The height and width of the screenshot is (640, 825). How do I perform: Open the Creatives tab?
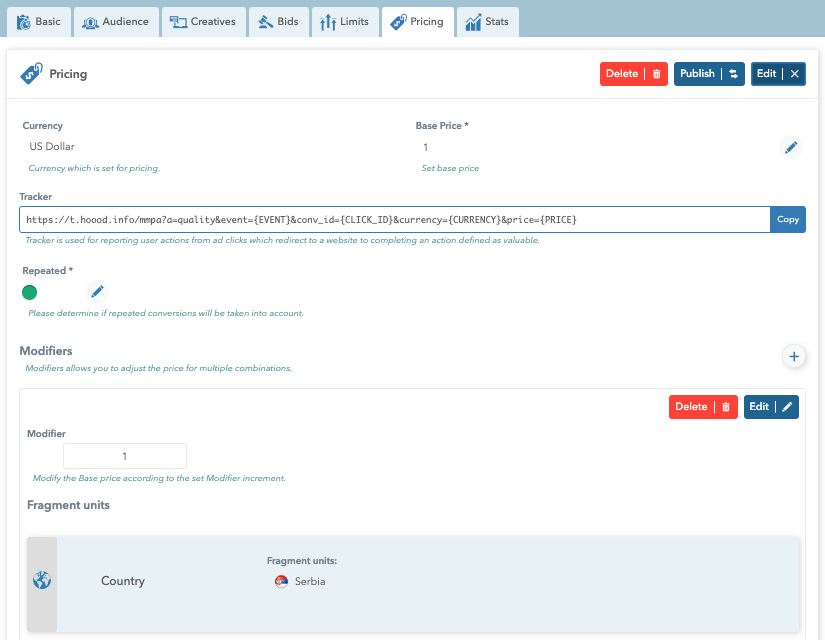click(203, 21)
